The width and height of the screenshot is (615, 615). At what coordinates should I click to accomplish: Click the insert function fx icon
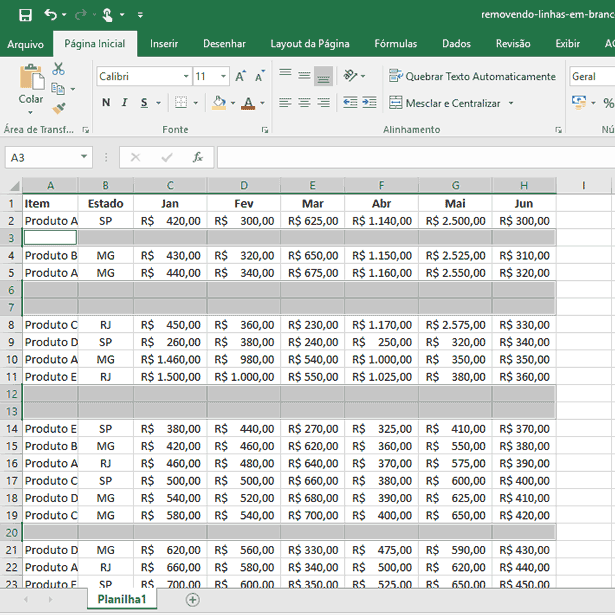(198, 158)
